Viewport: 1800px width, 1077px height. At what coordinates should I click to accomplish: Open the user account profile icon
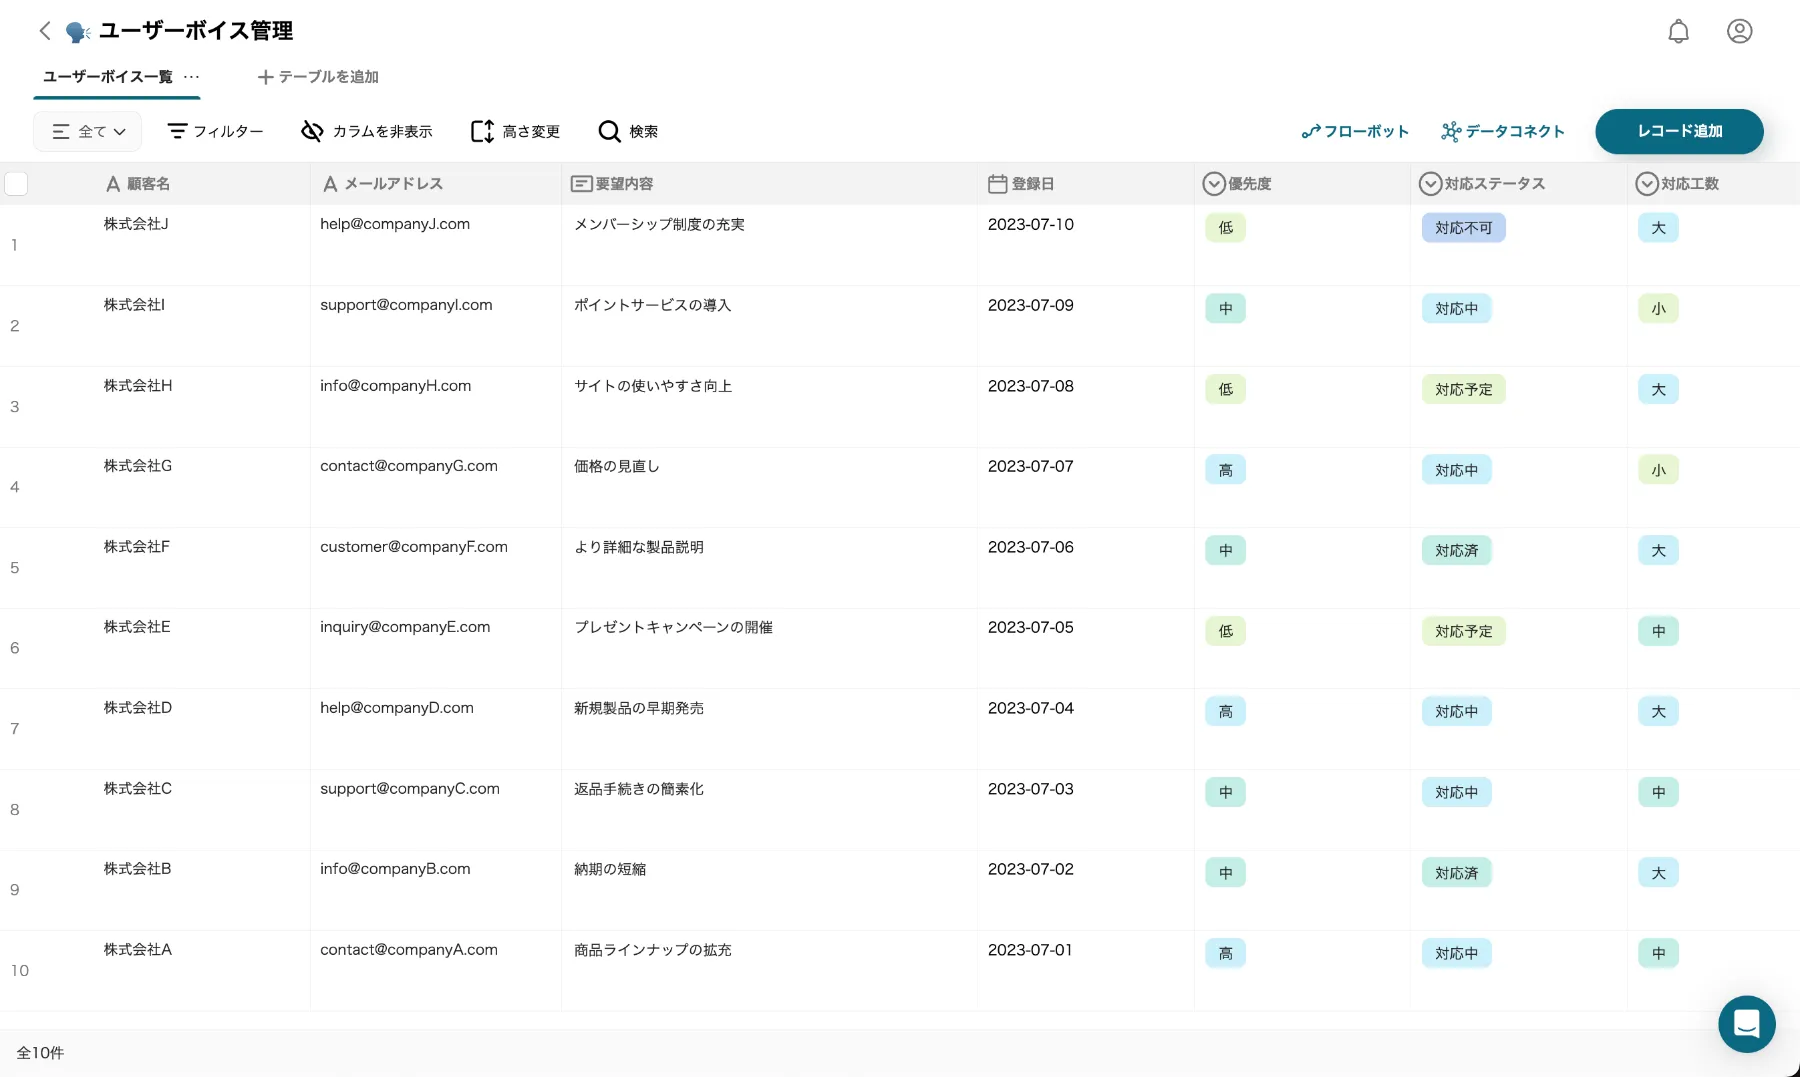pyautogui.click(x=1739, y=31)
